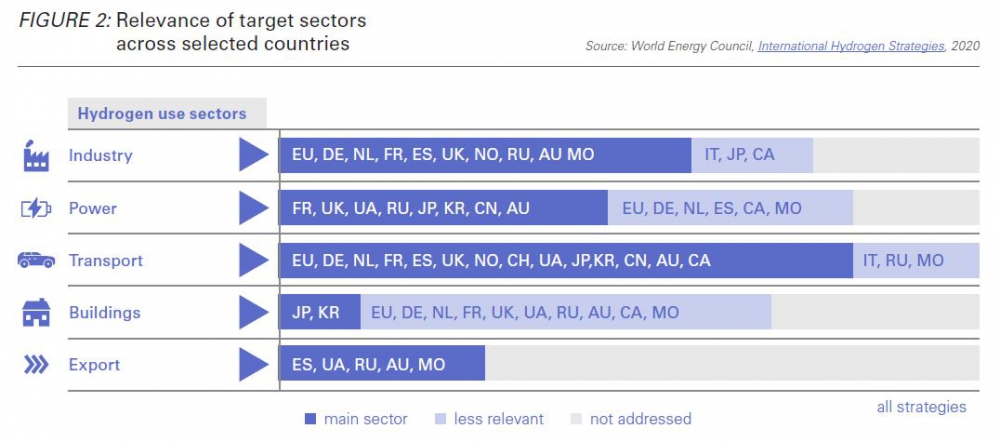1000x442 pixels.
Task: Click the arrow next to Transport
Action: click(254, 260)
